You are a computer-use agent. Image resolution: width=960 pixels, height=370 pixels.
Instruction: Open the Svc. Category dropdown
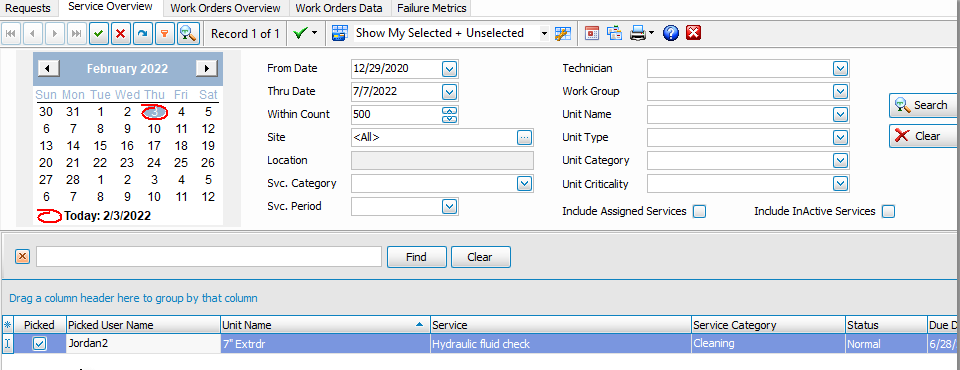pos(523,183)
